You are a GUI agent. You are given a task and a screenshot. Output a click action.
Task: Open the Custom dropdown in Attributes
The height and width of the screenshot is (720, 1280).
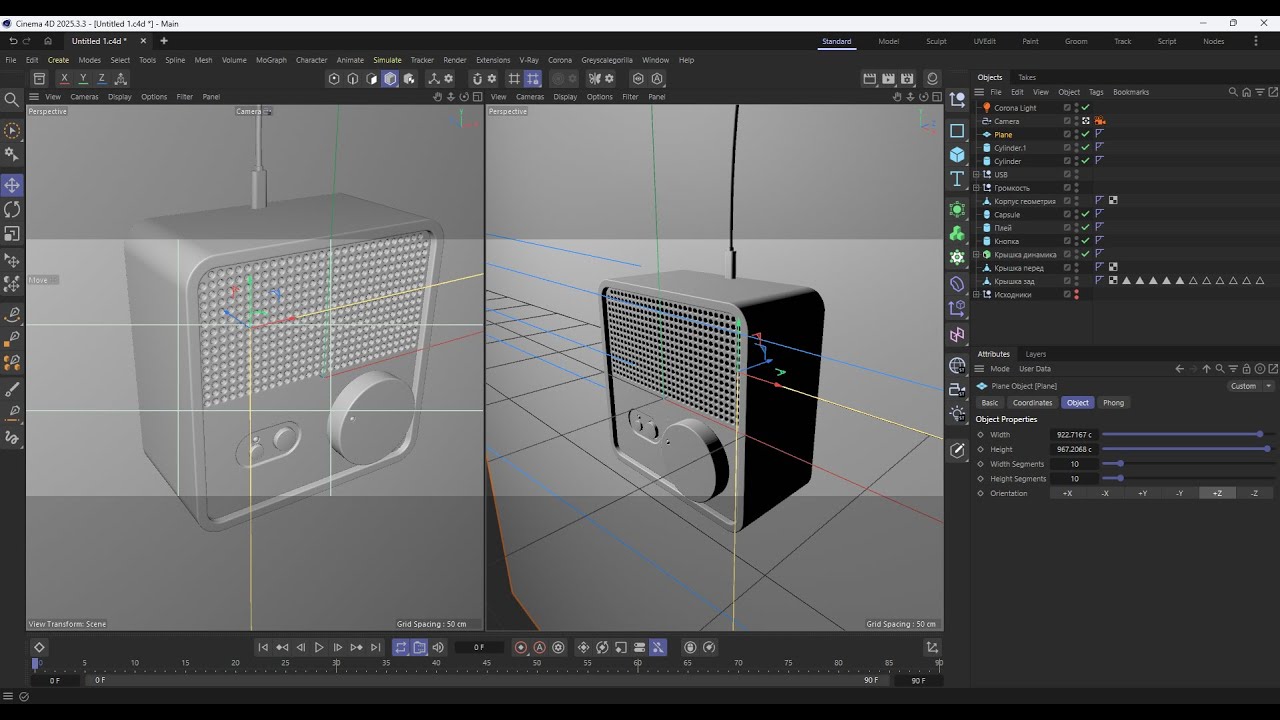click(1251, 386)
